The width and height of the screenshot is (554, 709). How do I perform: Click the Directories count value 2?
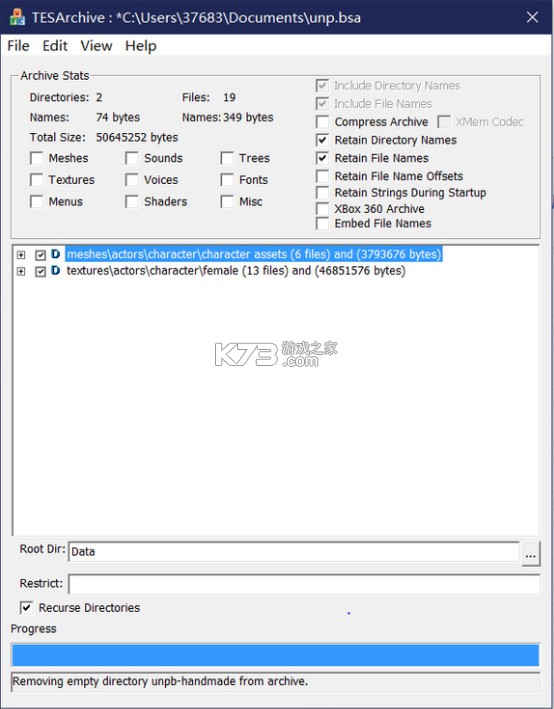99,97
